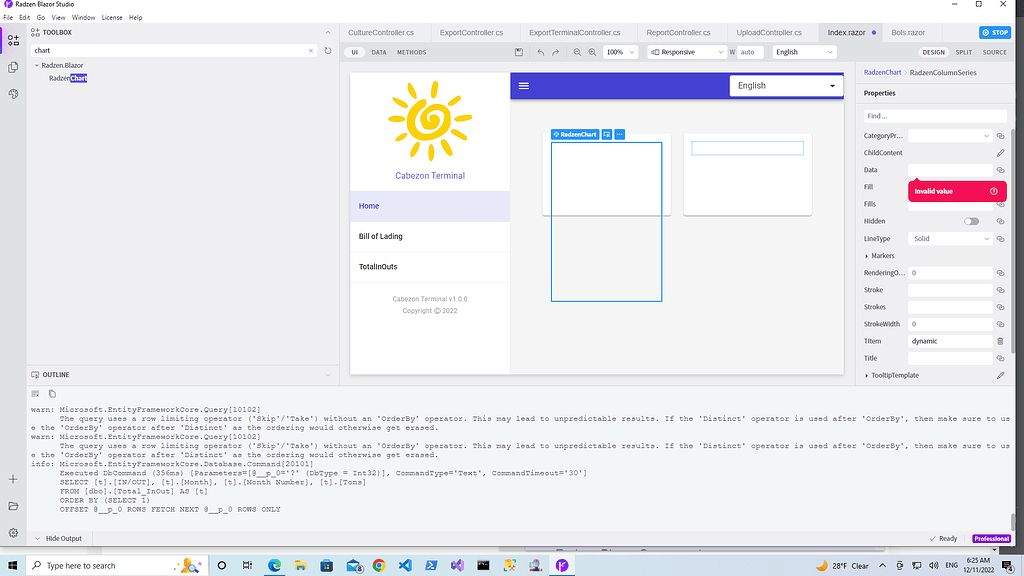
Task: Redo using the toolbar arrow
Action: 554,52
